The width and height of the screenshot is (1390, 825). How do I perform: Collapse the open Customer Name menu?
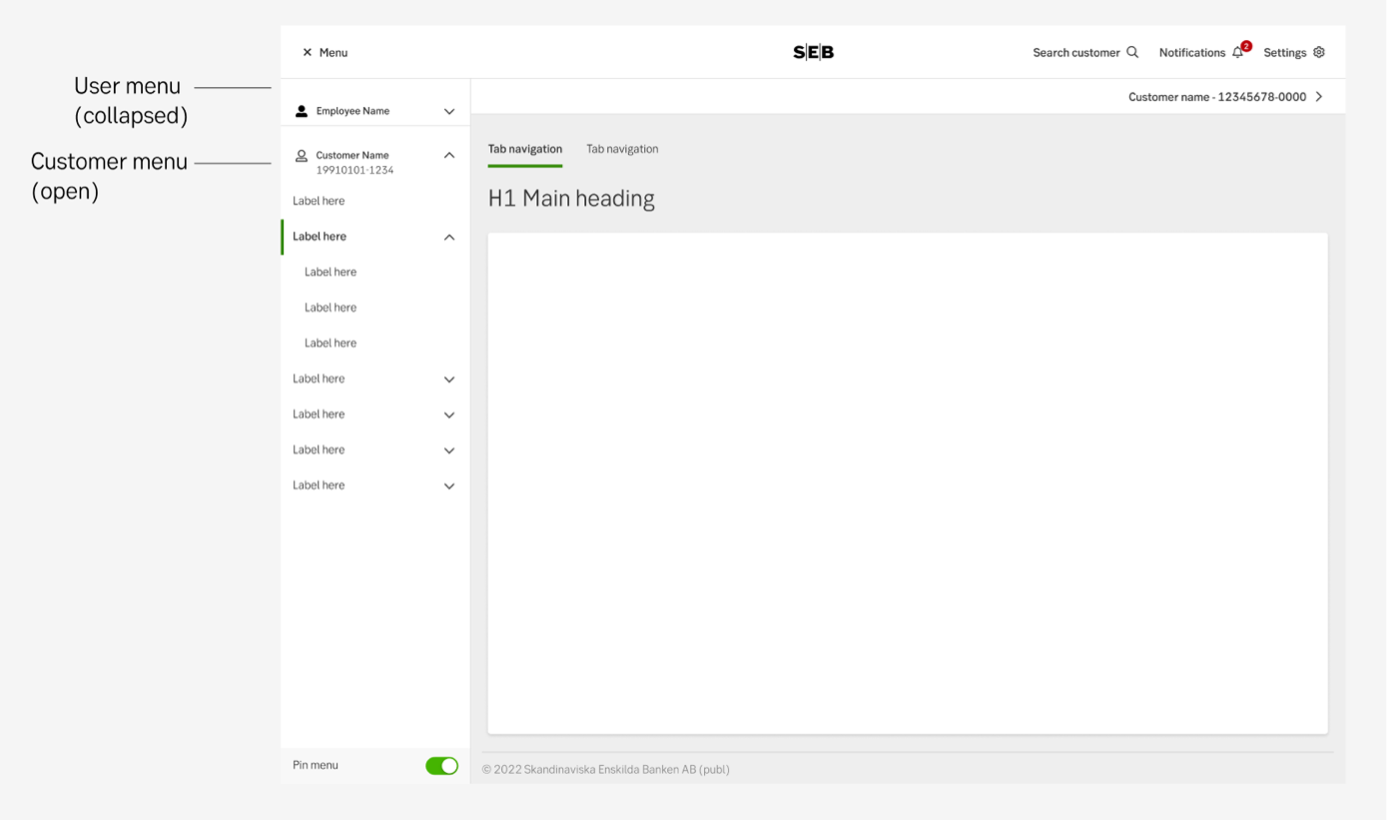point(448,156)
